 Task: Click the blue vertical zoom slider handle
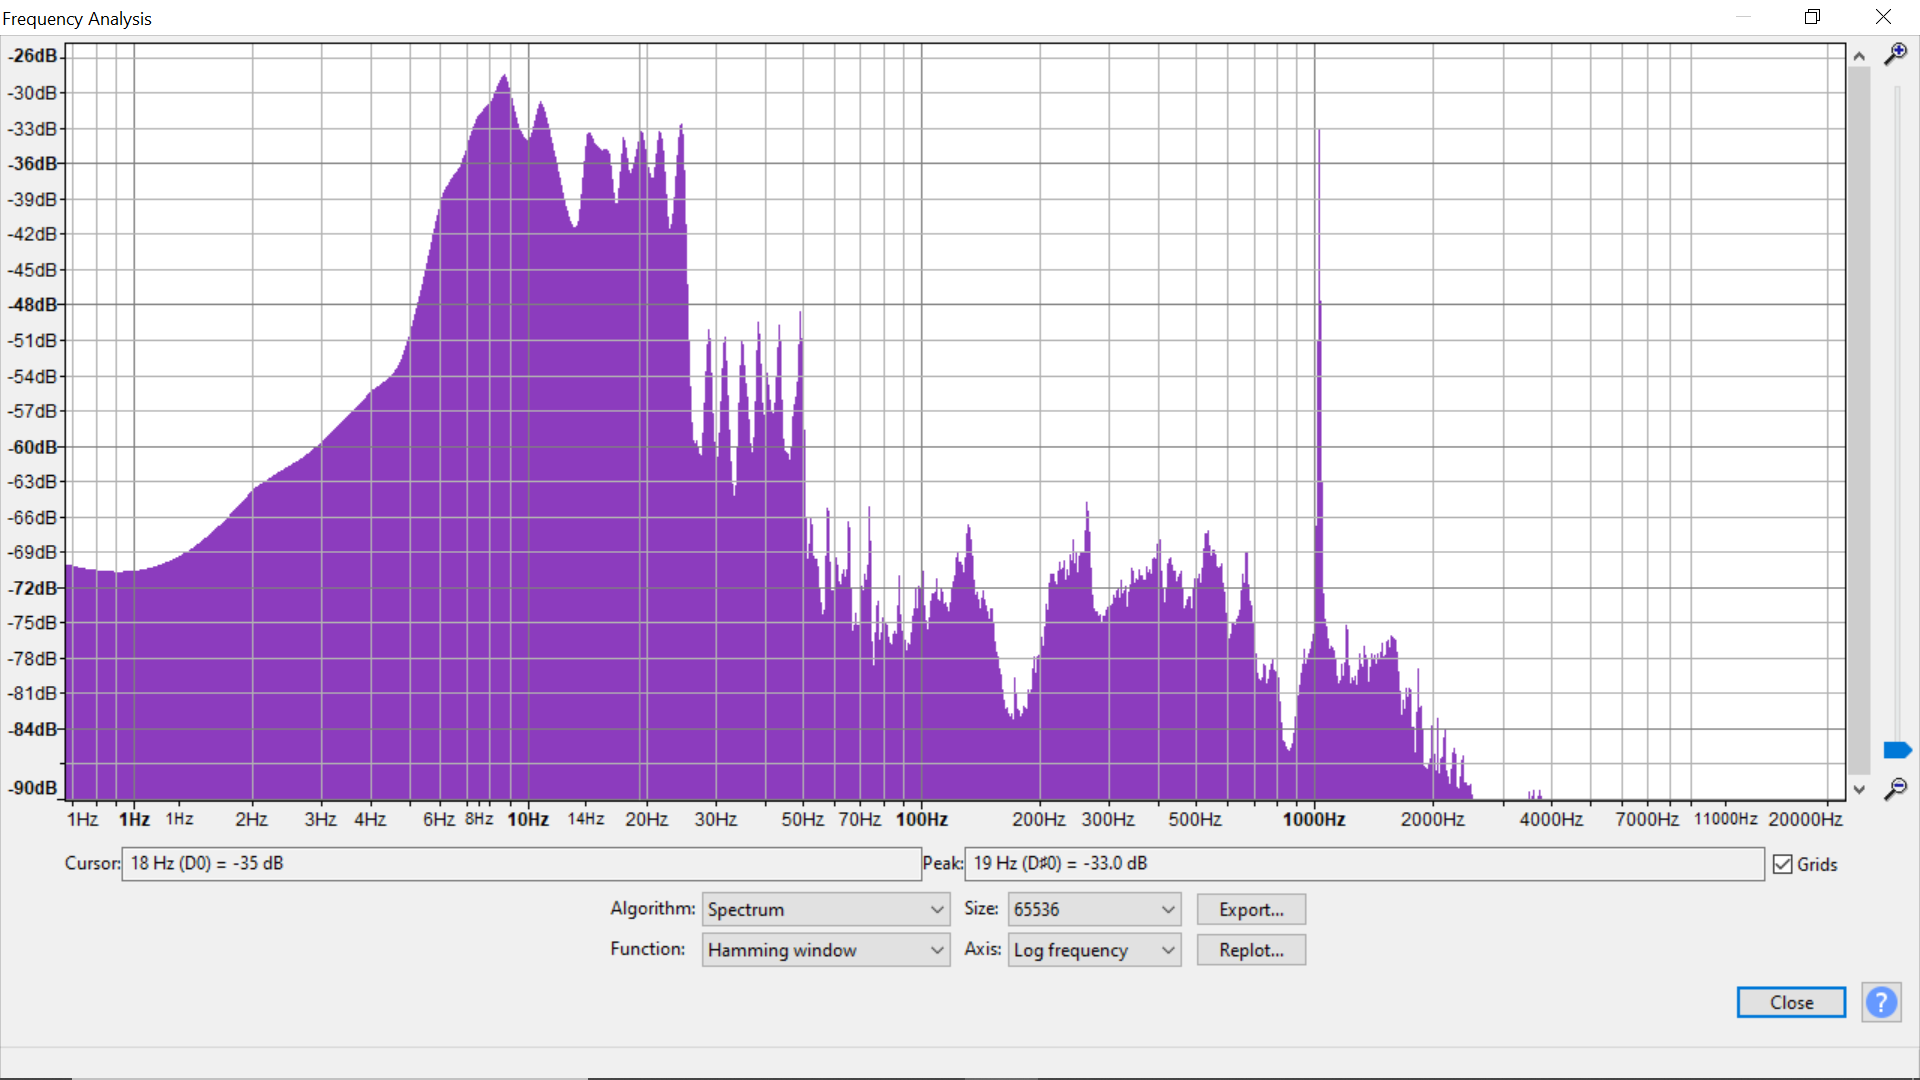click(1897, 750)
